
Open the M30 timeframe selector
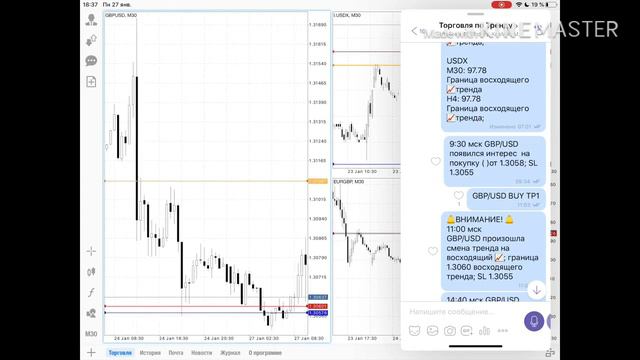[91, 334]
